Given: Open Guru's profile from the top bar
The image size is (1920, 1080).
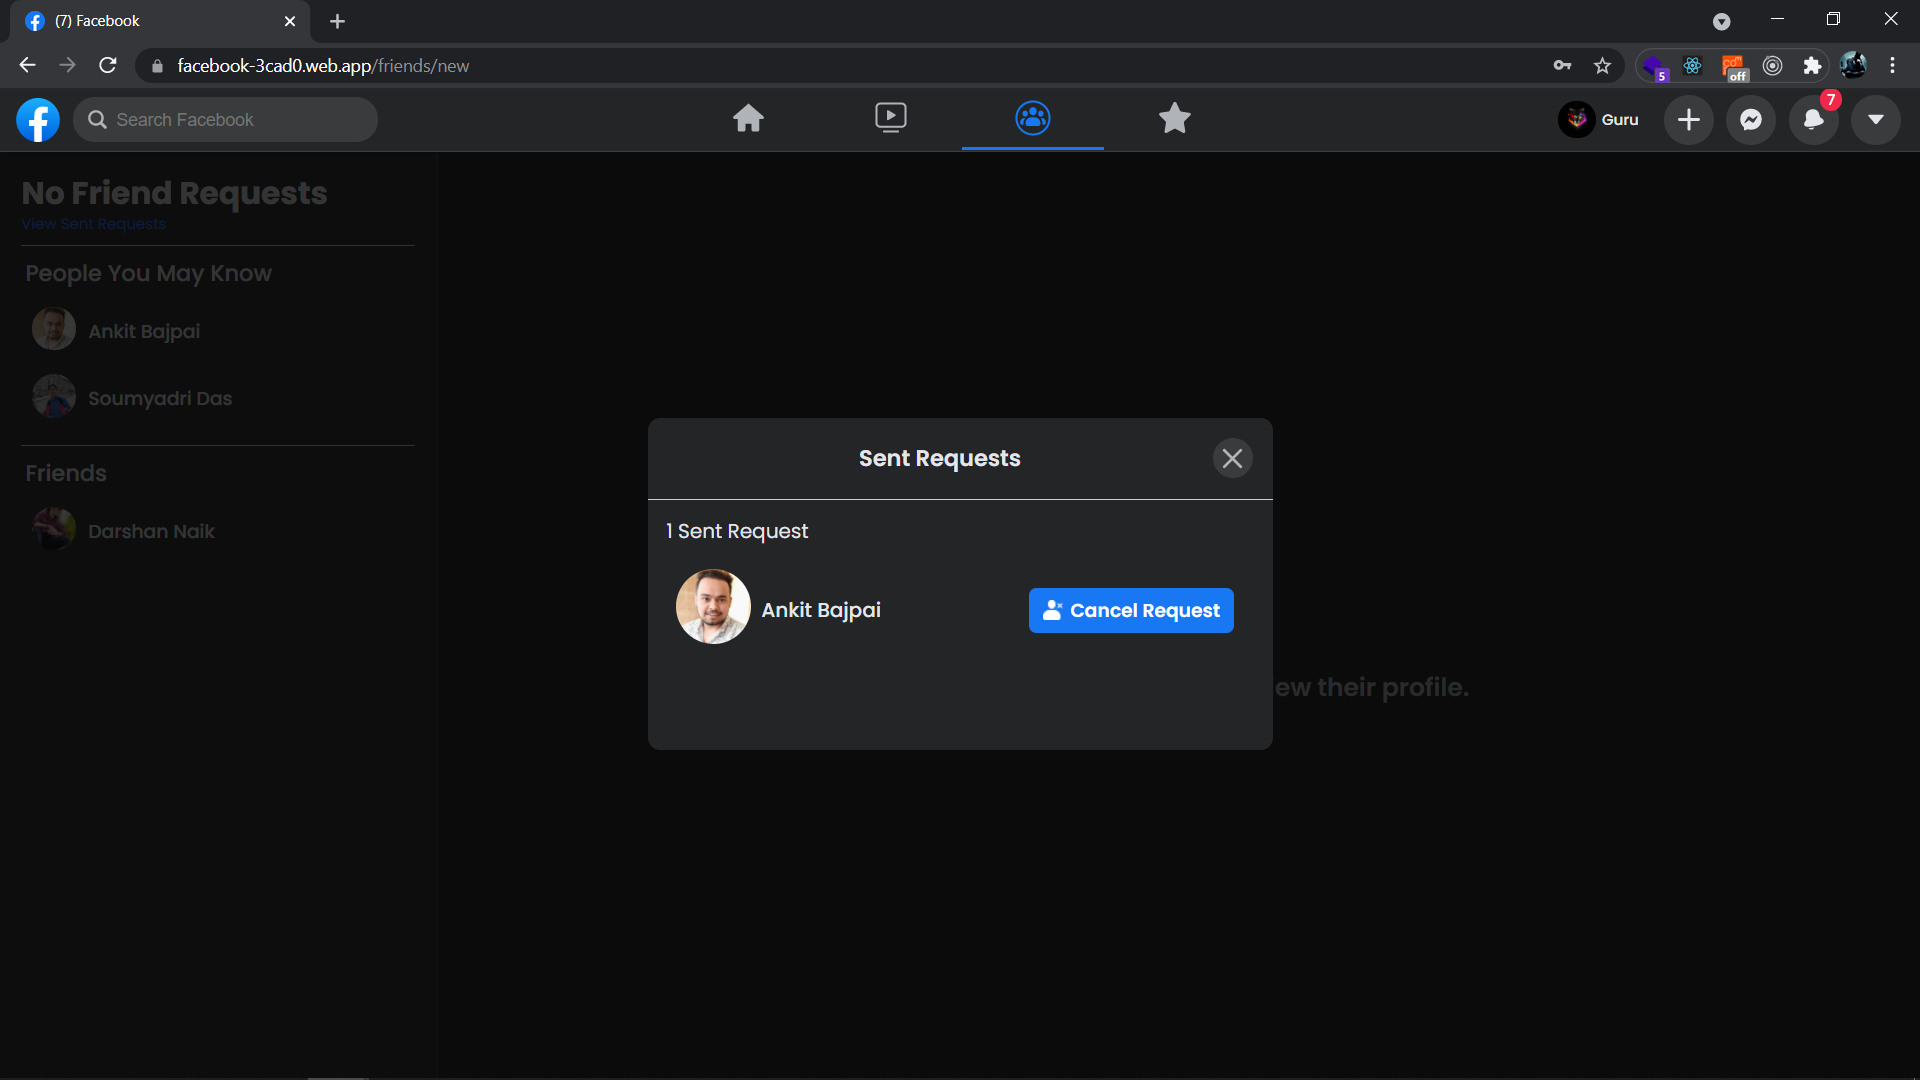Looking at the screenshot, I should (1599, 120).
